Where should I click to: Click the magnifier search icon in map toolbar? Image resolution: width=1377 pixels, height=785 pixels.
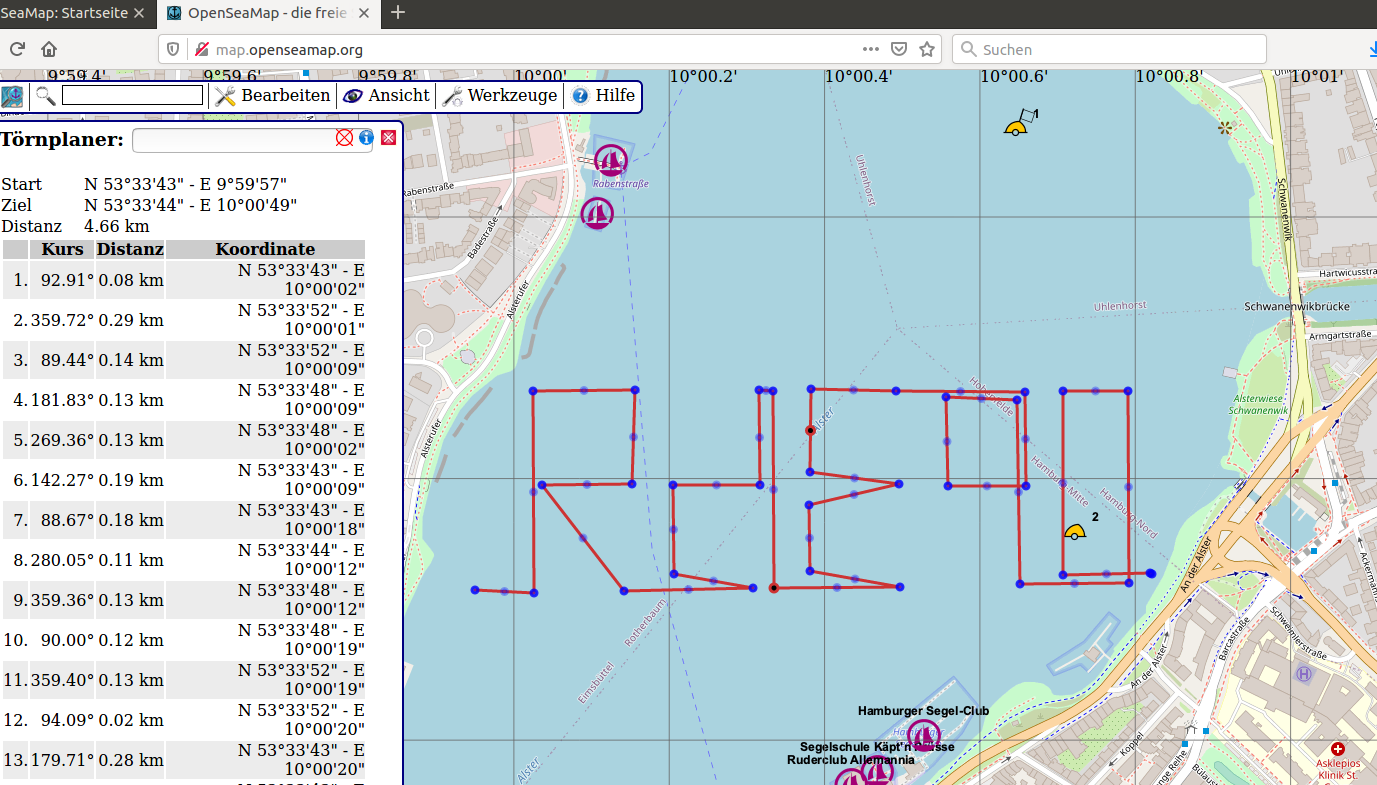[46, 96]
